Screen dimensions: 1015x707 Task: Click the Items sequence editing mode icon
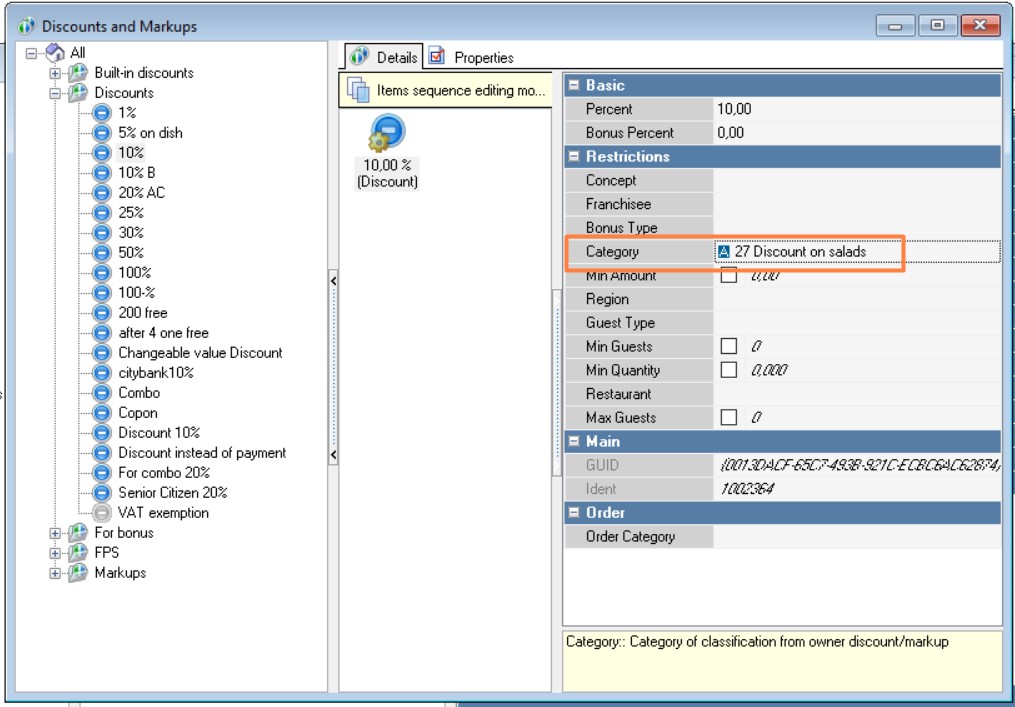coord(358,91)
